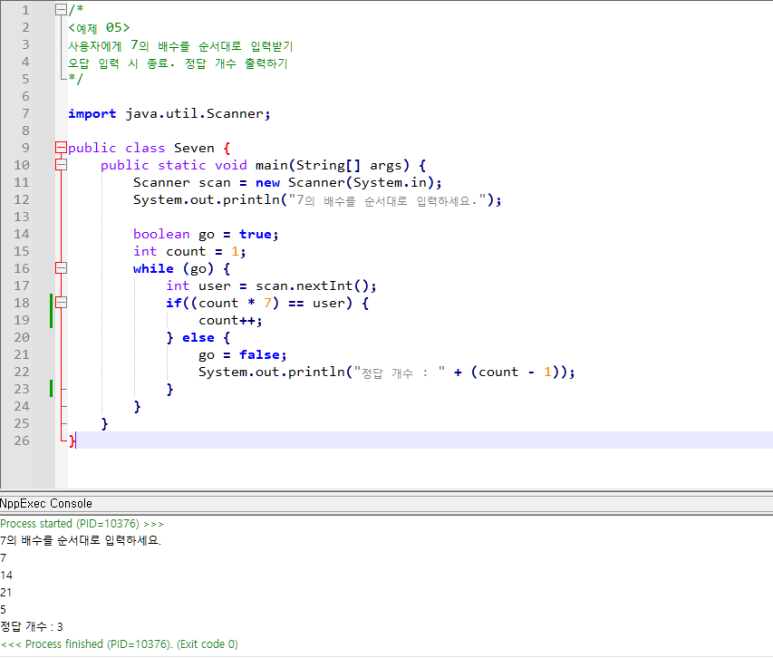Click 'count++;' on line 19

(x=231, y=320)
